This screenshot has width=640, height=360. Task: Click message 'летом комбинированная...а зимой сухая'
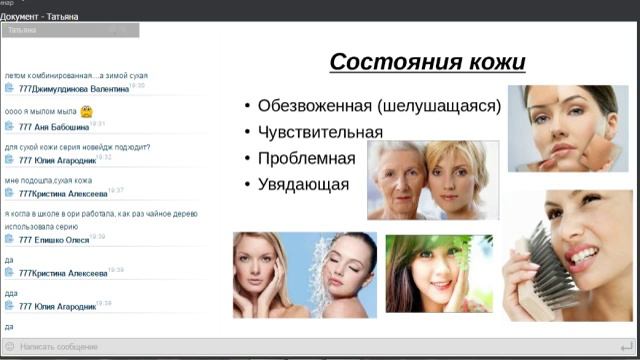click(x=76, y=76)
